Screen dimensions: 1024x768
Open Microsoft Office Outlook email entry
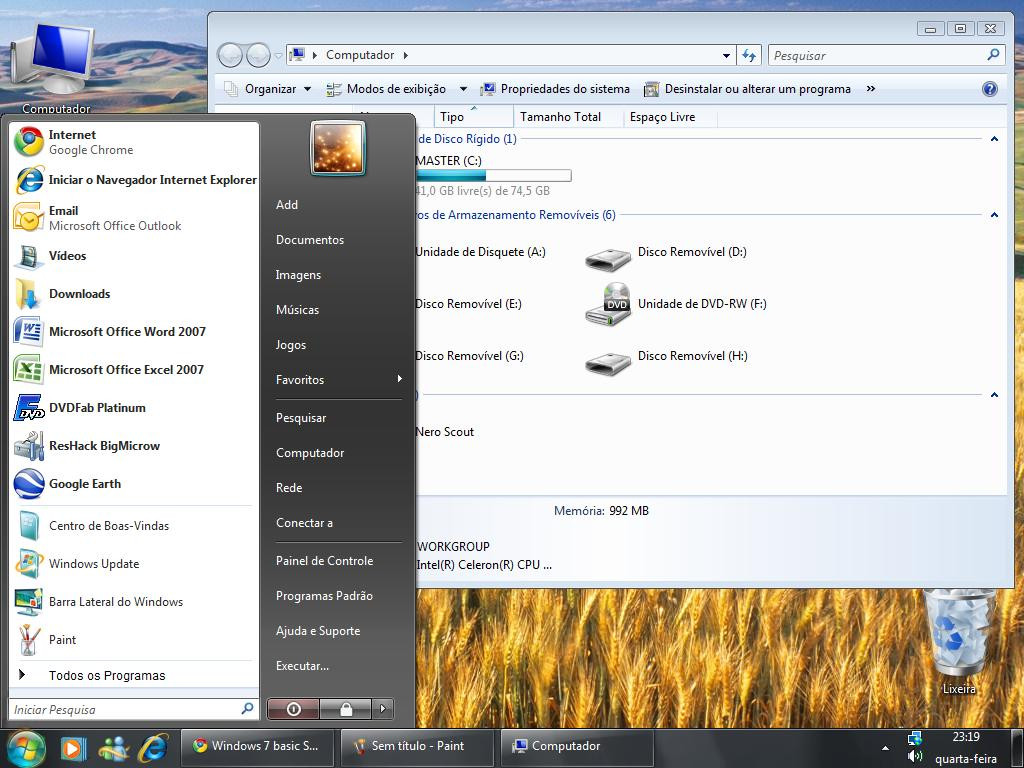click(135, 217)
